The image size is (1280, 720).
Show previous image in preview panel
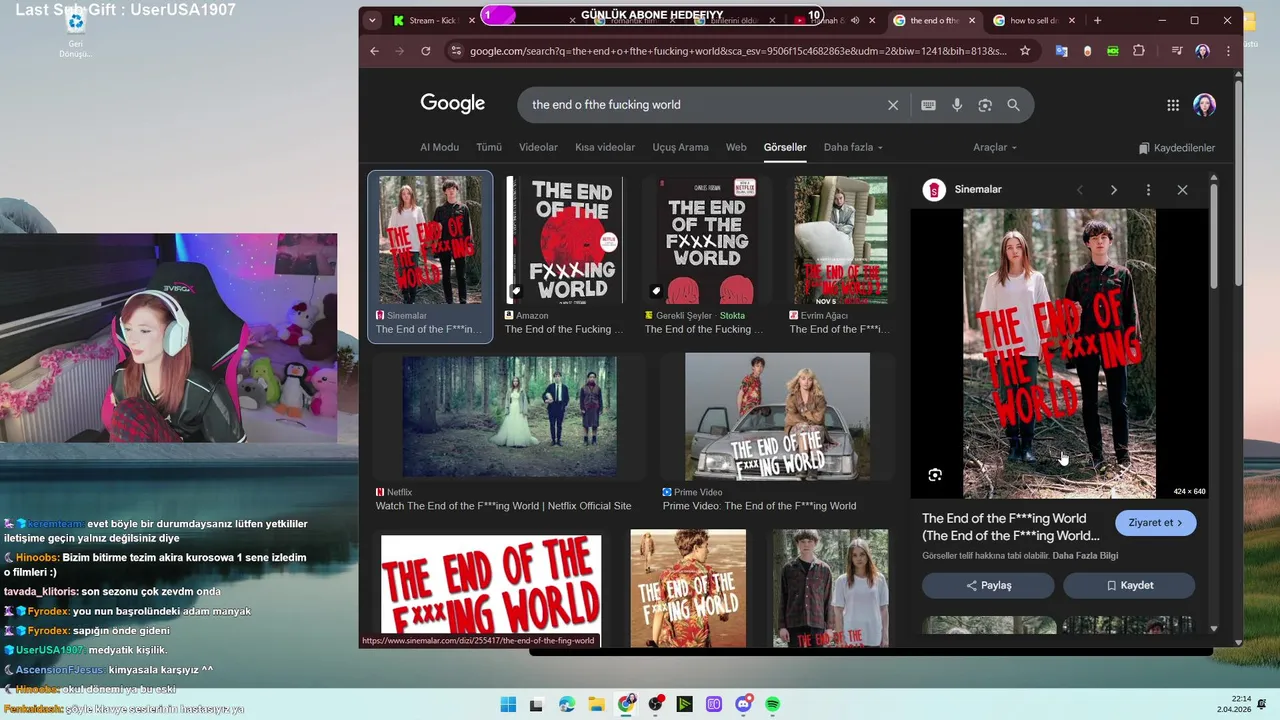1080,190
